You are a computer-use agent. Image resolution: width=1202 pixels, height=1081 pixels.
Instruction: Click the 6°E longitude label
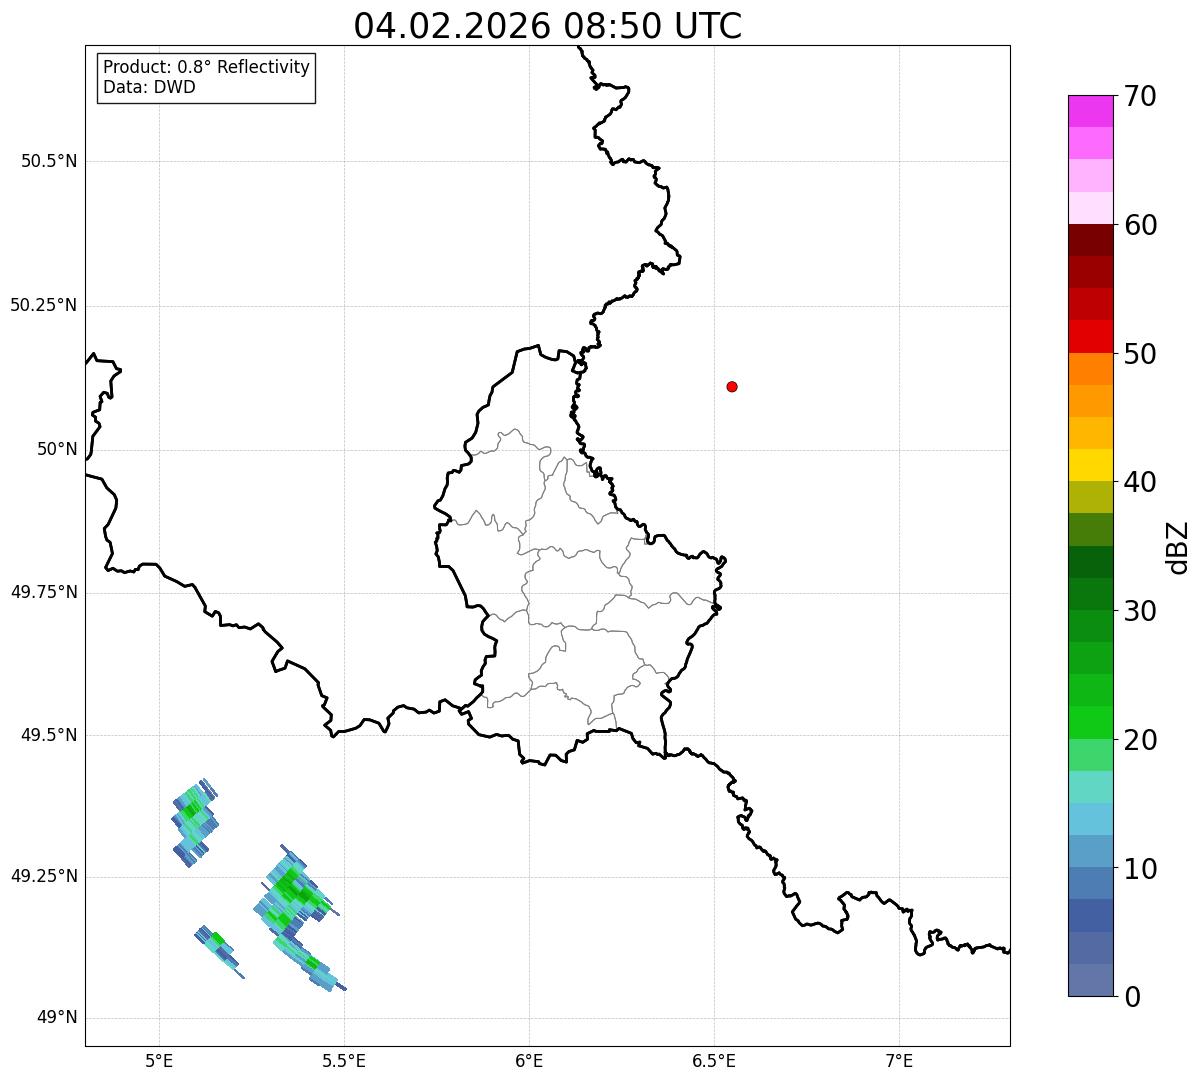point(529,1060)
